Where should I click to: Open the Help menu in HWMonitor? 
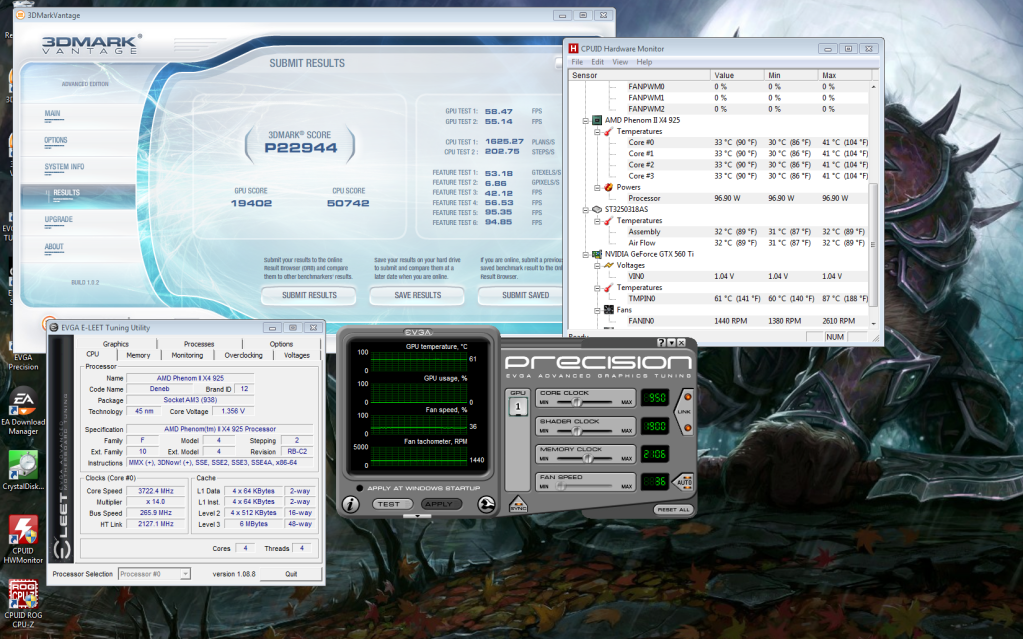click(x=644, y=62)
